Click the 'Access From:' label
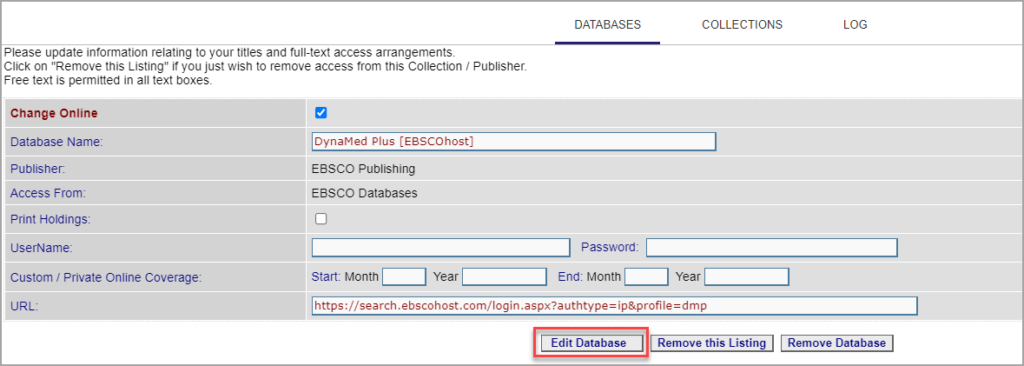The width and height of the screenshot is (1024, 366). (48, 193)
